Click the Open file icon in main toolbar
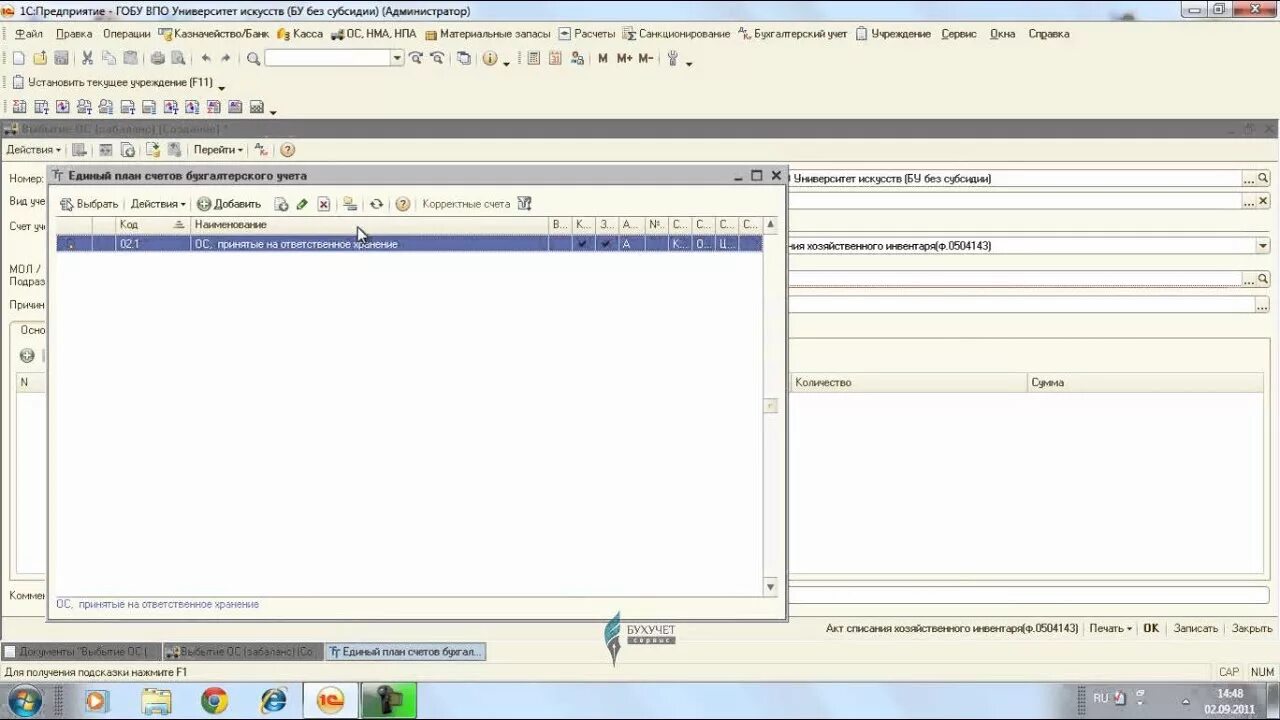Viewport: 1280px width, 720px height. tap(40, 58)
